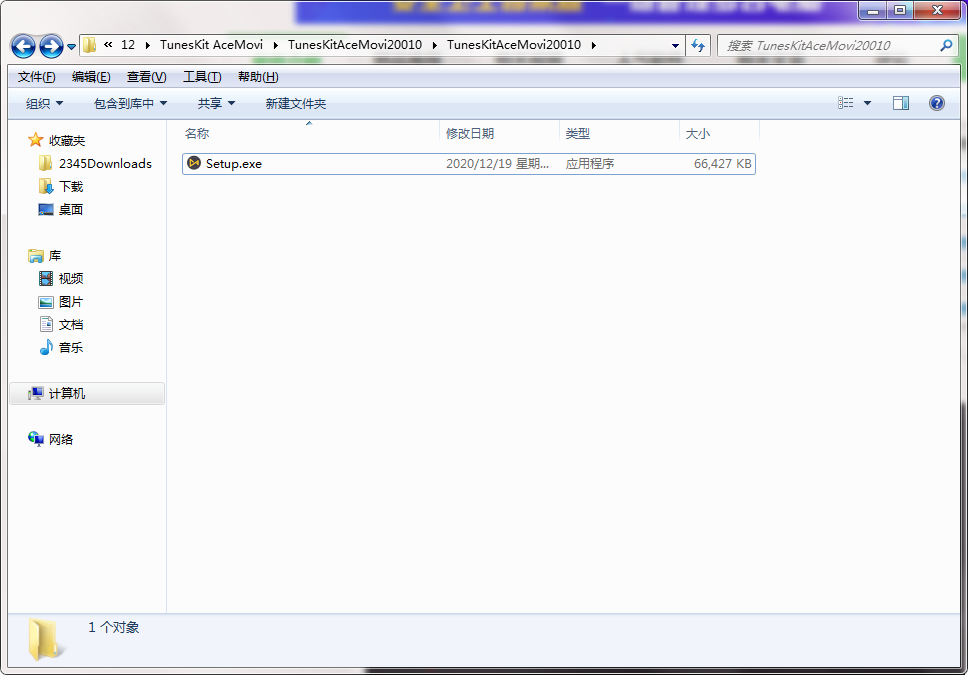The width and height of the screenshot is (968, 675).
Task: Click the computer icon beside 计算机
Action: [x=36, y=393]
